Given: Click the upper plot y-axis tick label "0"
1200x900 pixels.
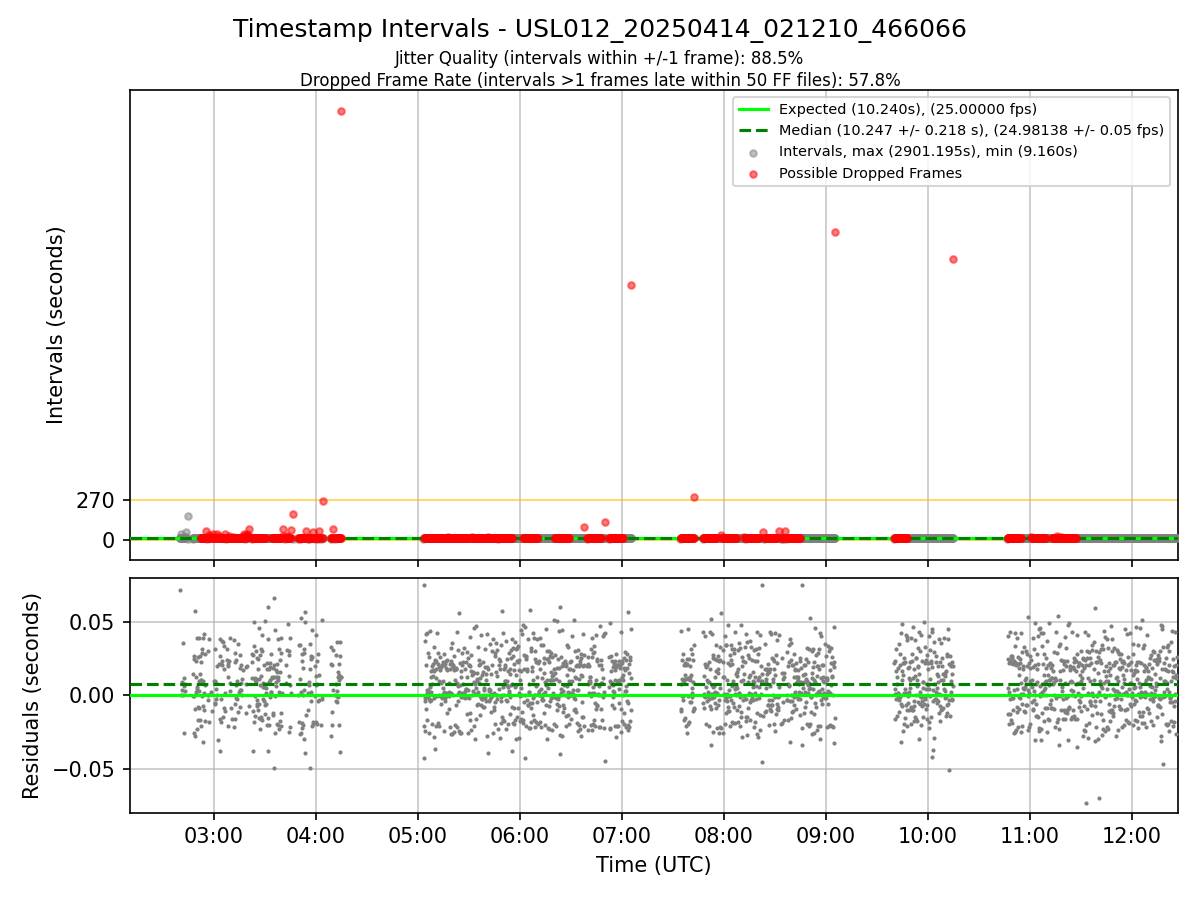Looking at the screenshot, I should coord(110,540).
